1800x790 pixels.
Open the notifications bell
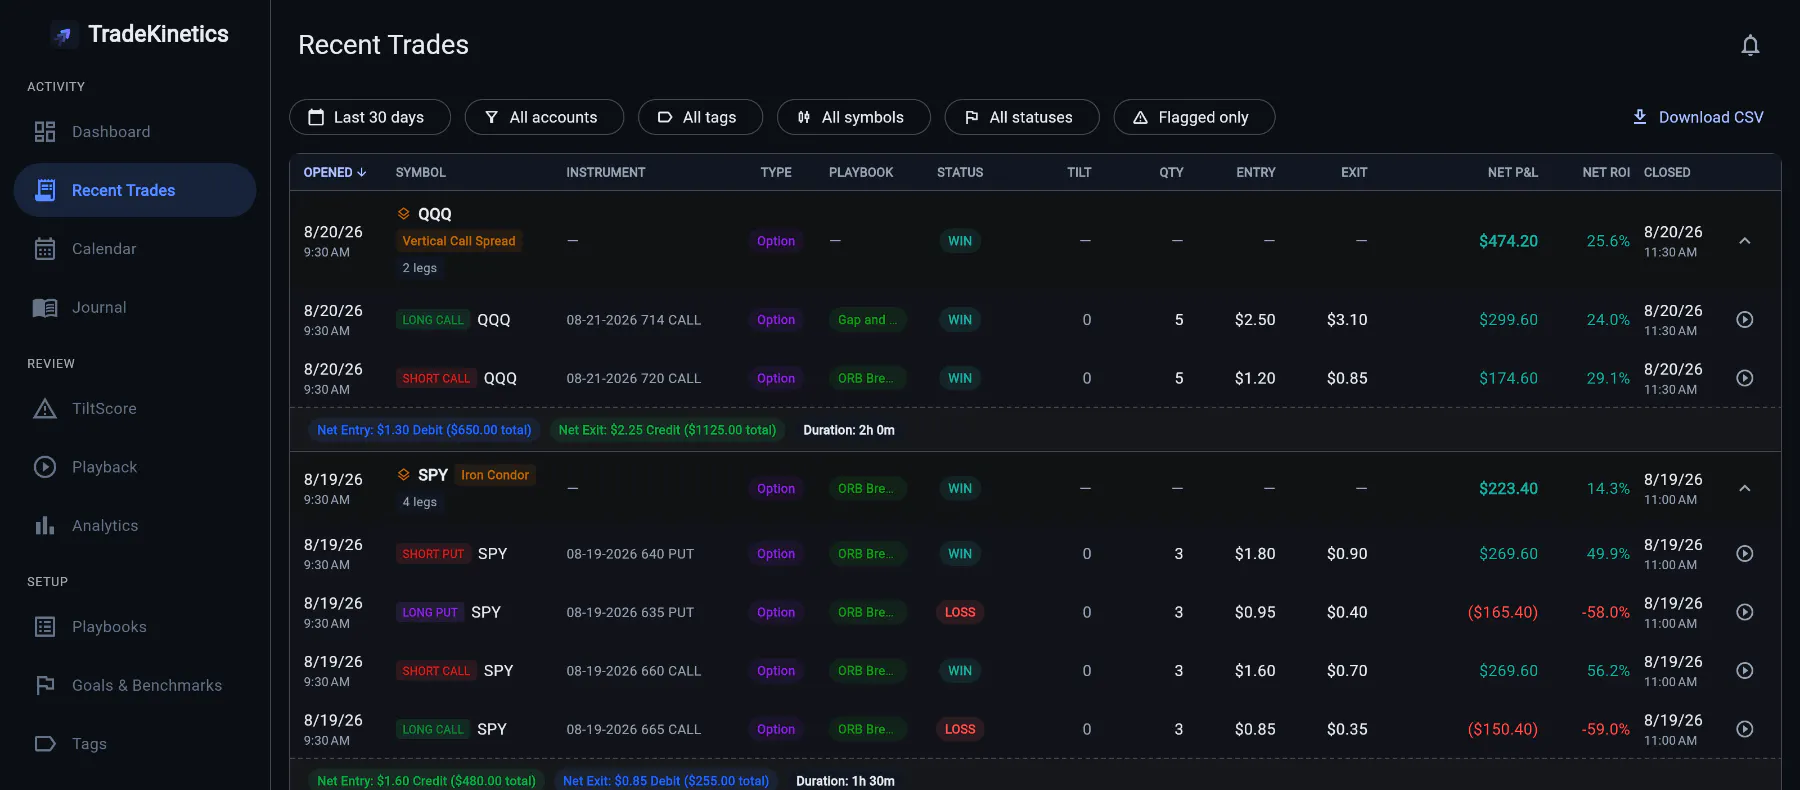pos(1750,45)
